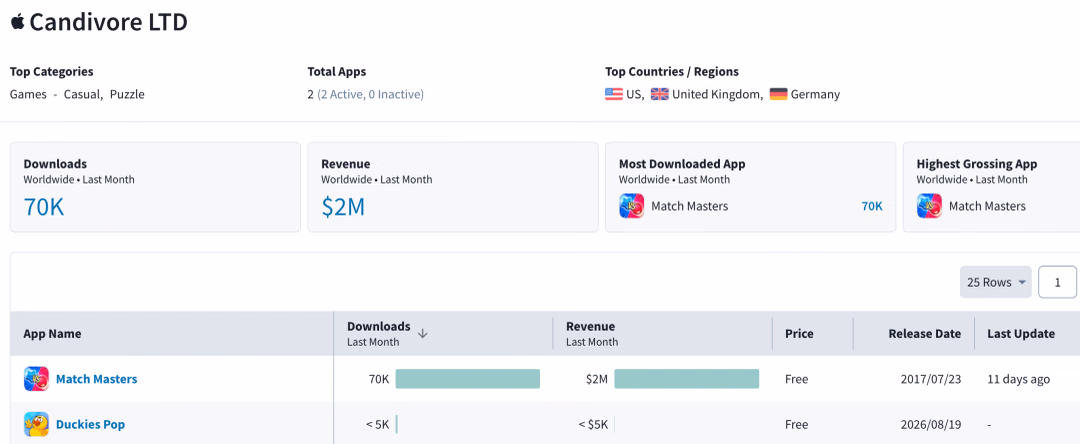Click the Candivore LTD title

(x=109, y=22)
